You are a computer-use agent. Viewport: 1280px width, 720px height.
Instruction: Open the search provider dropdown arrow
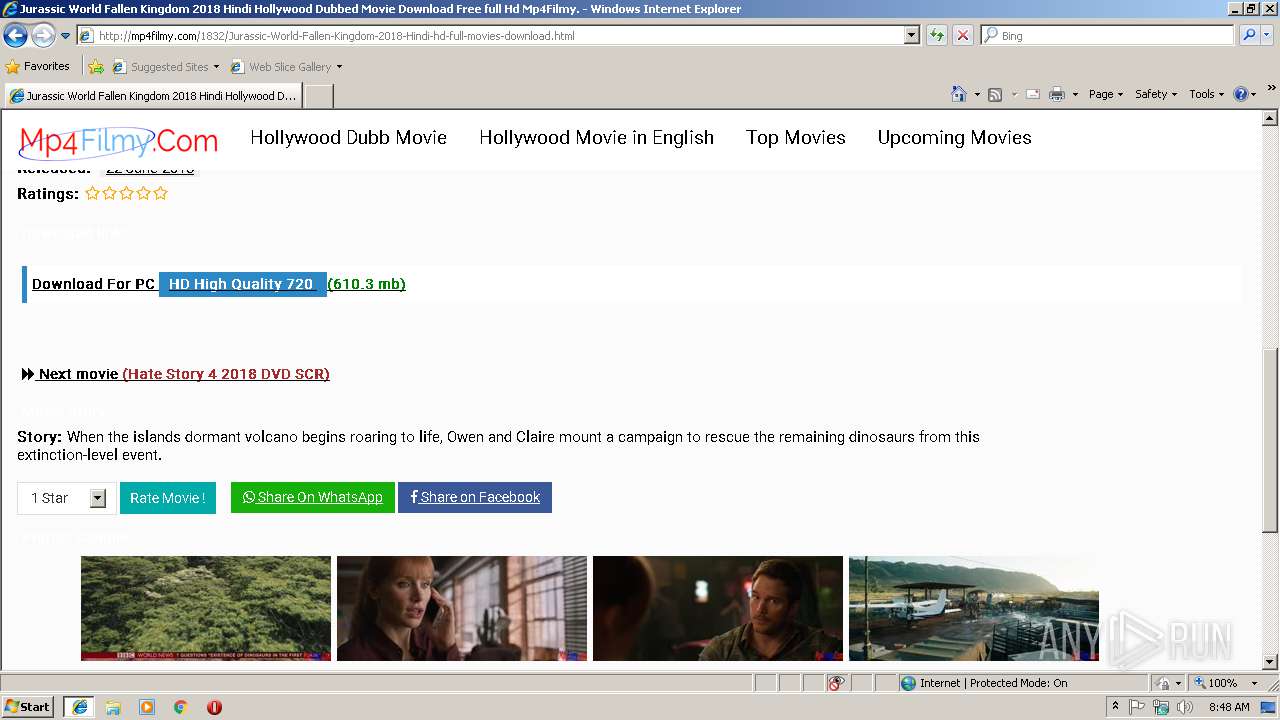click(x=1267, y=36)
